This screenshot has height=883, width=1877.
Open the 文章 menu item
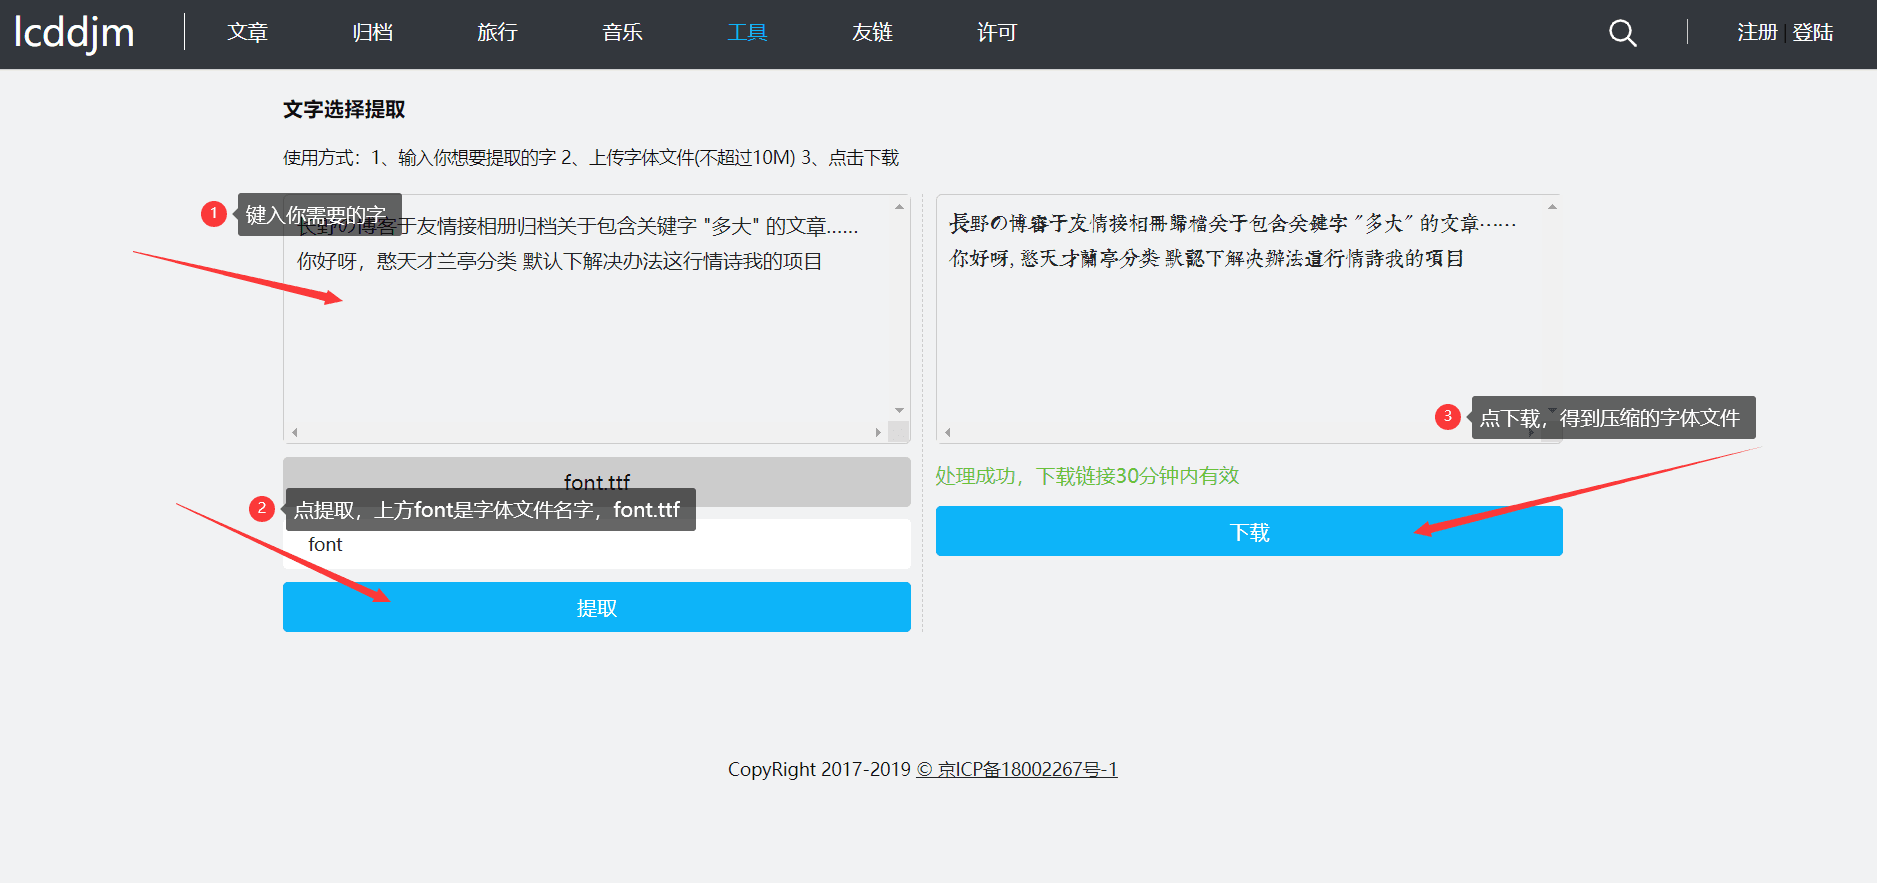click(247, 33)
